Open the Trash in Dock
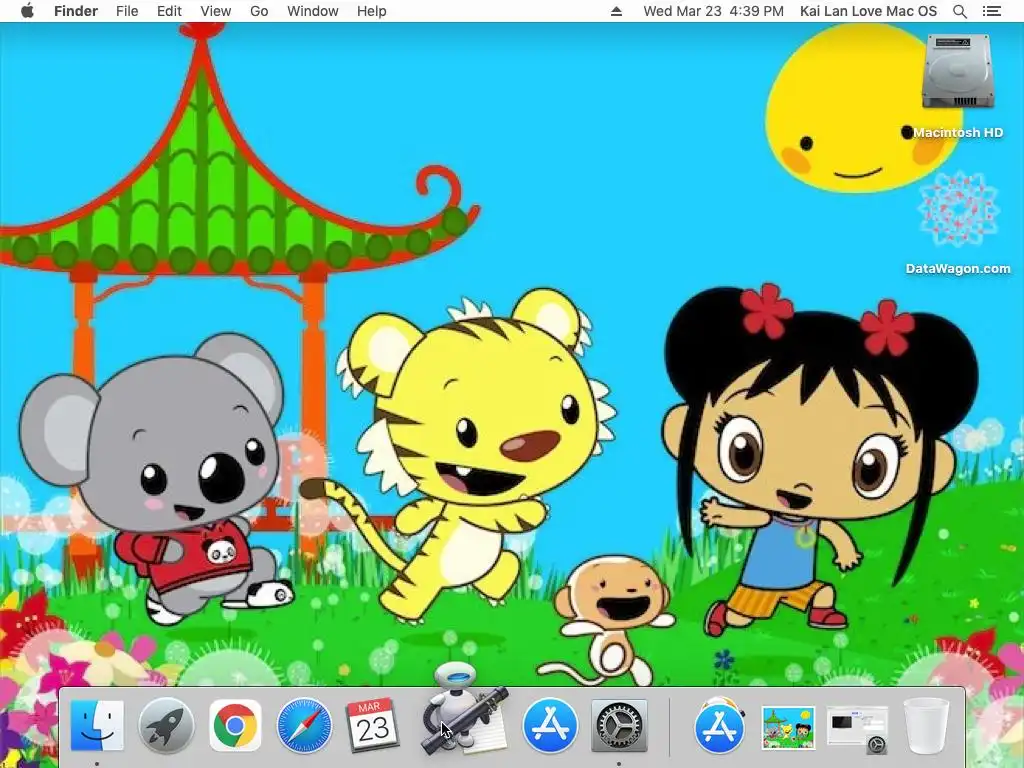The height and width of the screenshot is (768, 1024). 925,726
